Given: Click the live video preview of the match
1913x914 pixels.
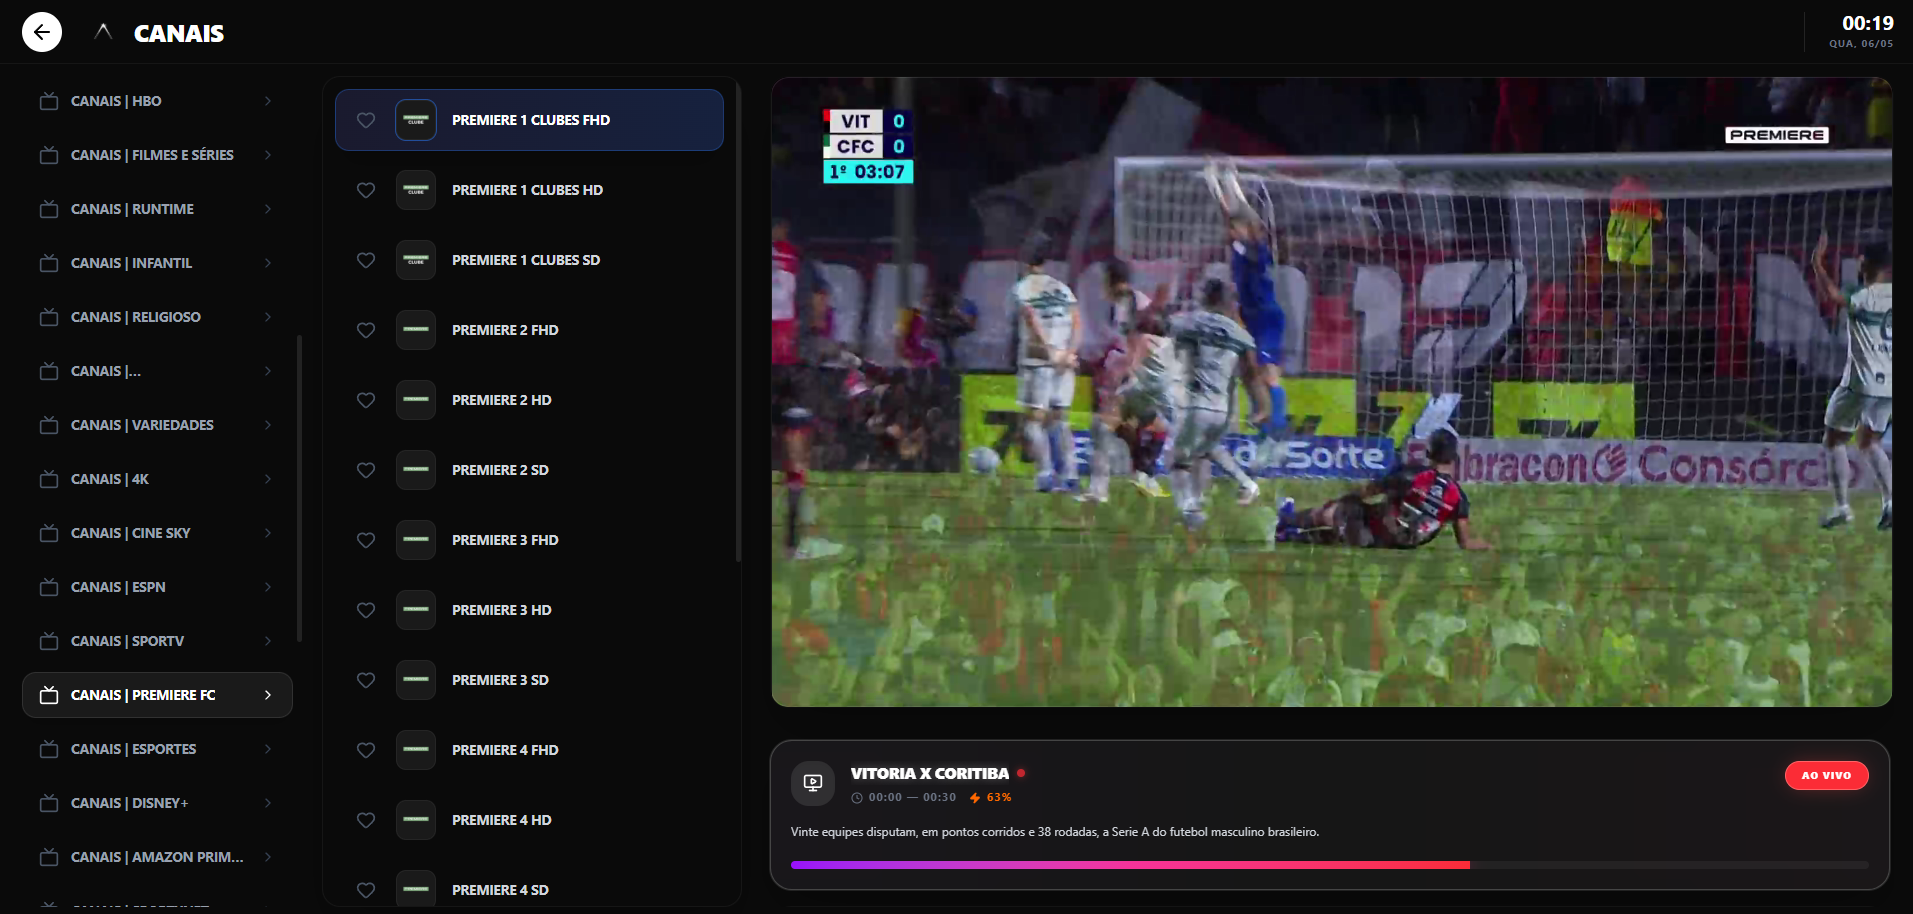Looking at the screenshot, I should click(1331, 392).
